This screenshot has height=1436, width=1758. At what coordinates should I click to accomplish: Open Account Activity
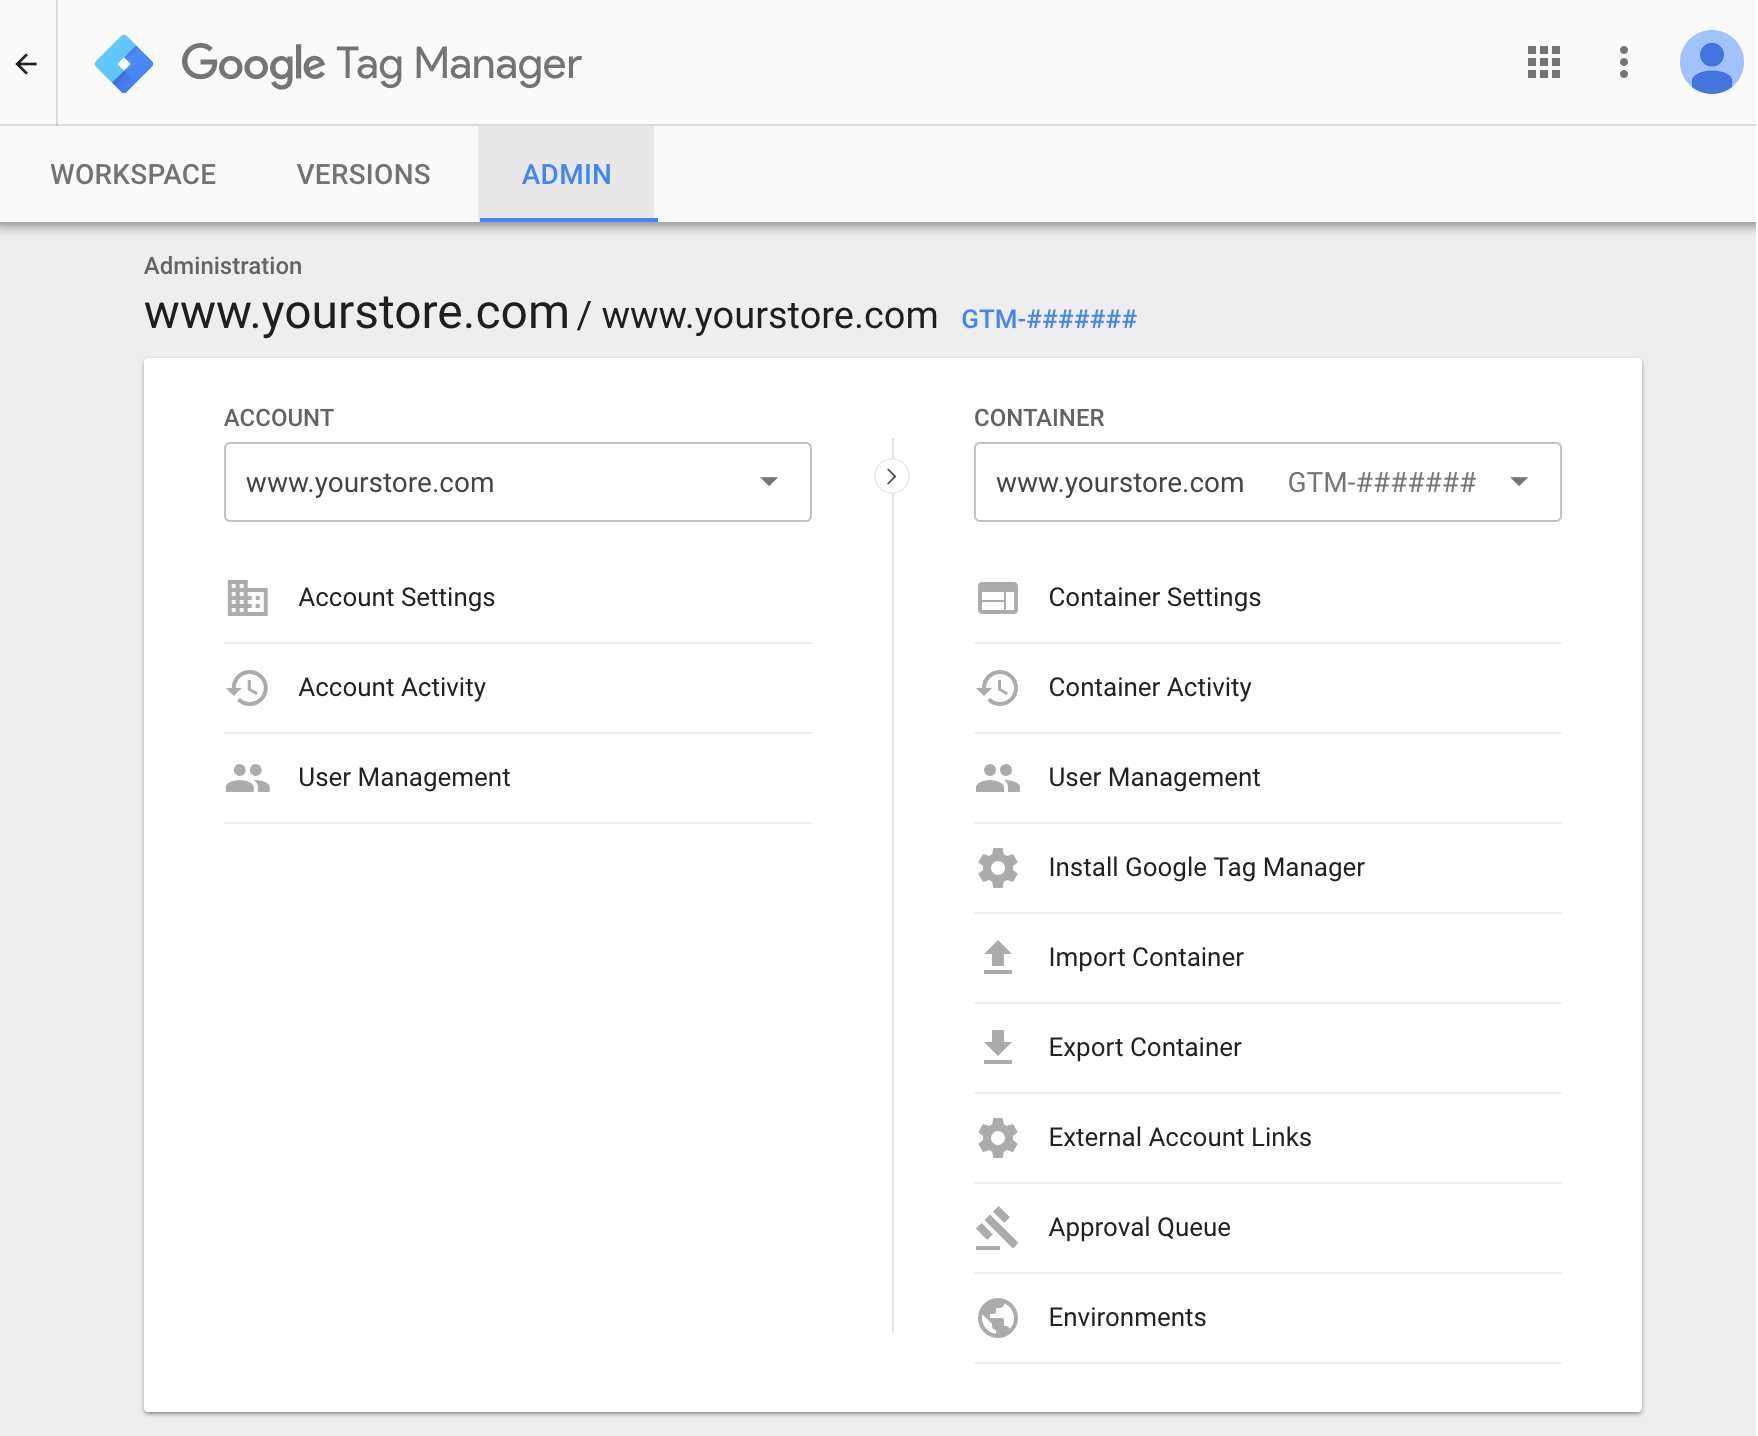coord(517,688)
